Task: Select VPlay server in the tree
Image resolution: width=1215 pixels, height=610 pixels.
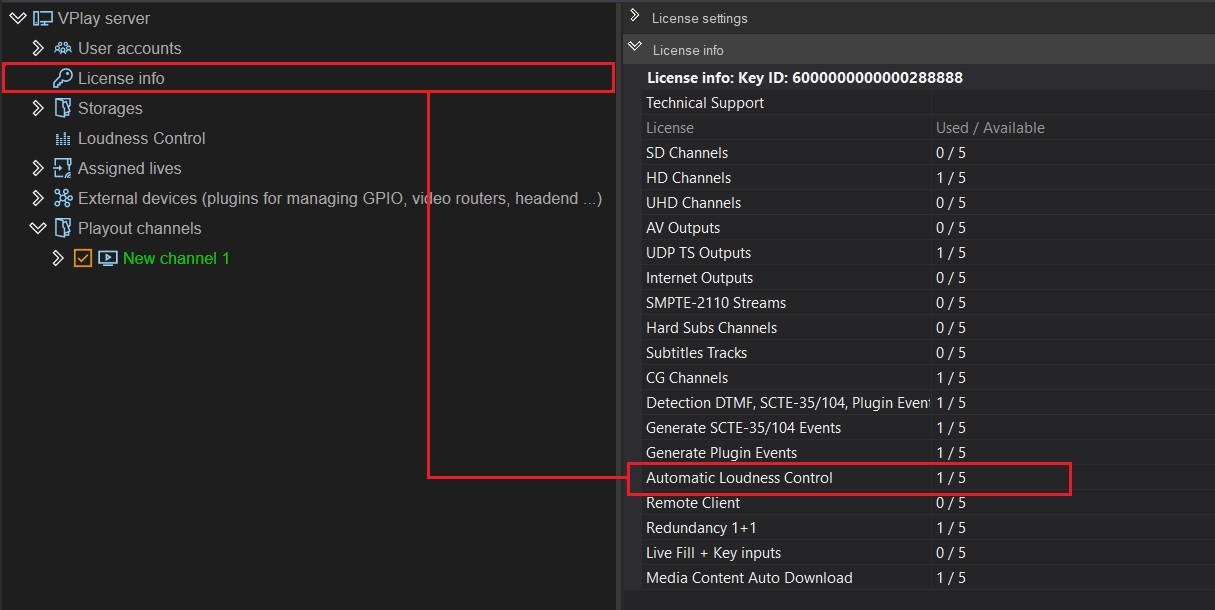Action: tap(104, 18)
